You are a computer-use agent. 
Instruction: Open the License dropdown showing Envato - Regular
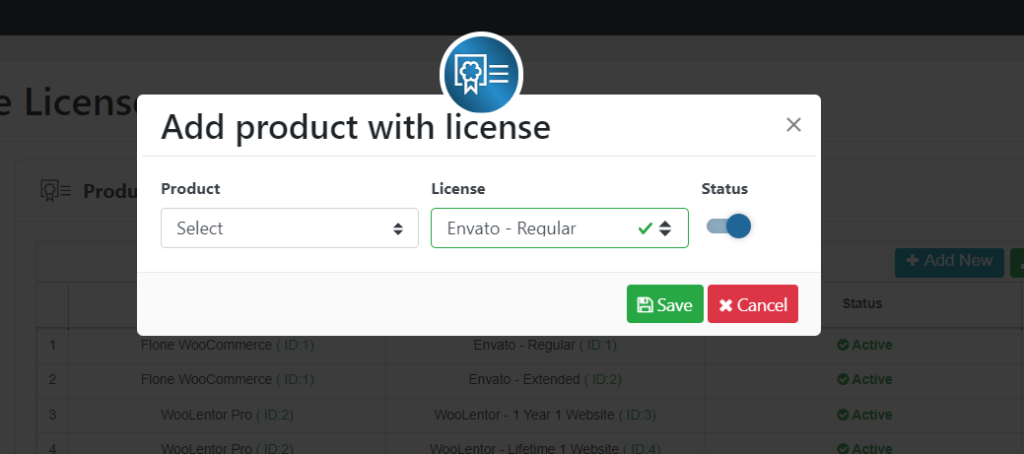pyautogui.click(x=560, y=228)
